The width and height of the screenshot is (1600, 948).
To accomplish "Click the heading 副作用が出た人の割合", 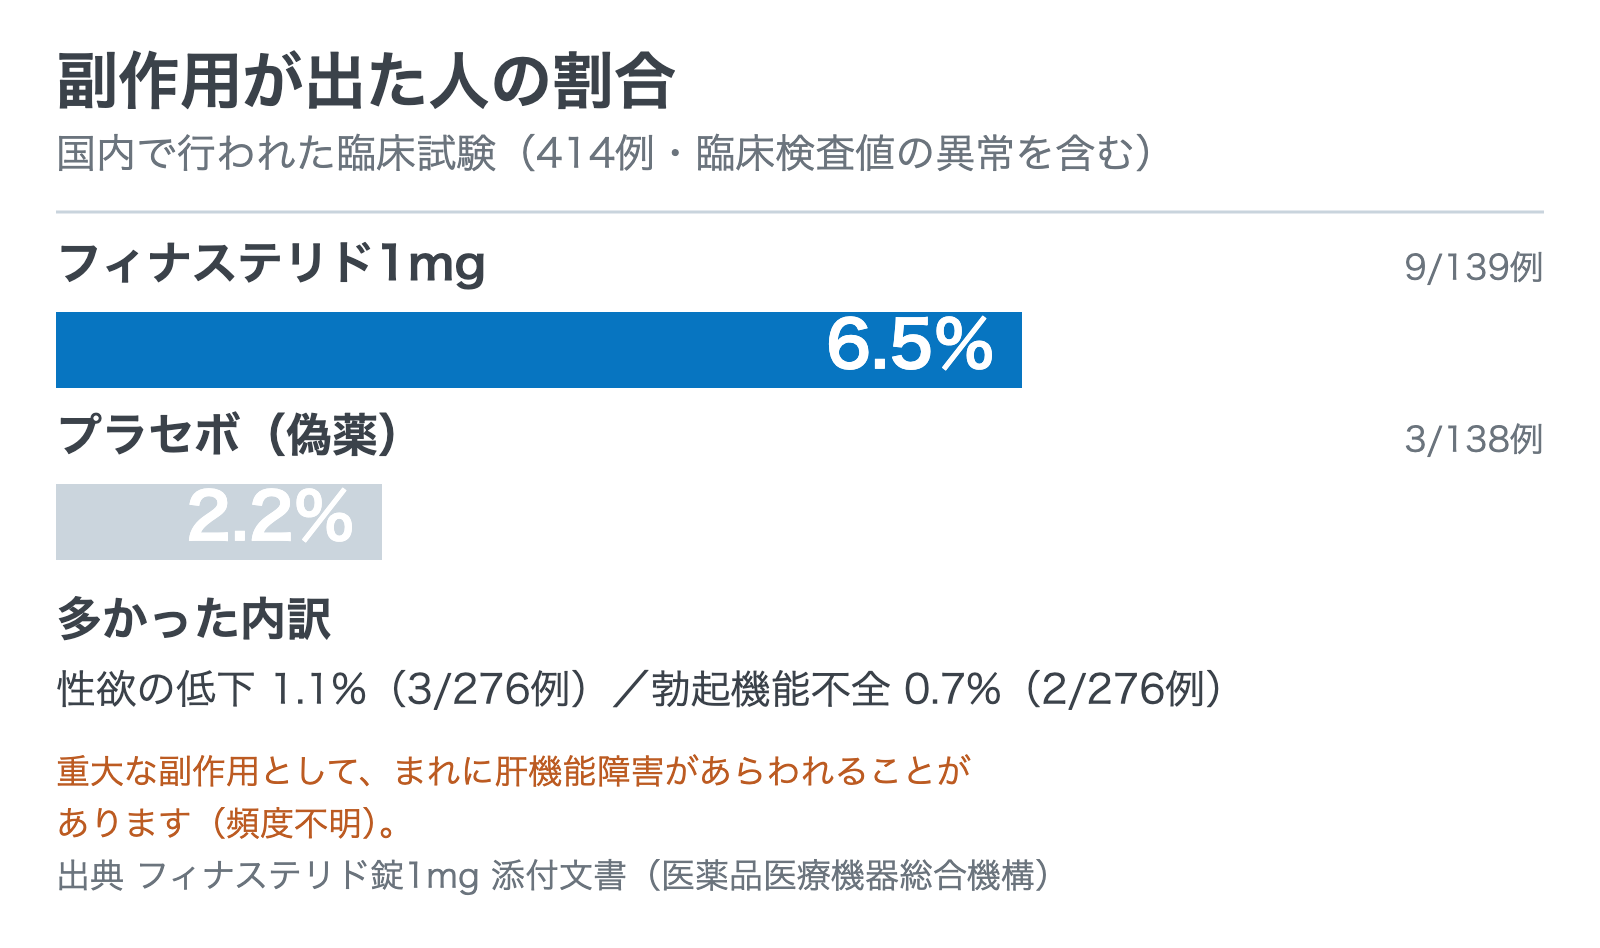I will pos(366,81).
